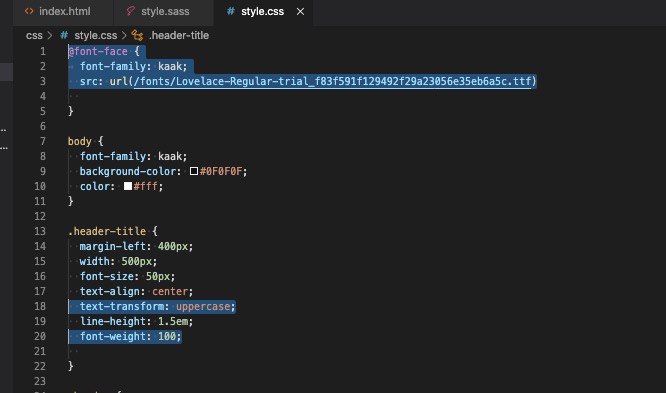Click line number 1 in the gutter

click(43, 51)
